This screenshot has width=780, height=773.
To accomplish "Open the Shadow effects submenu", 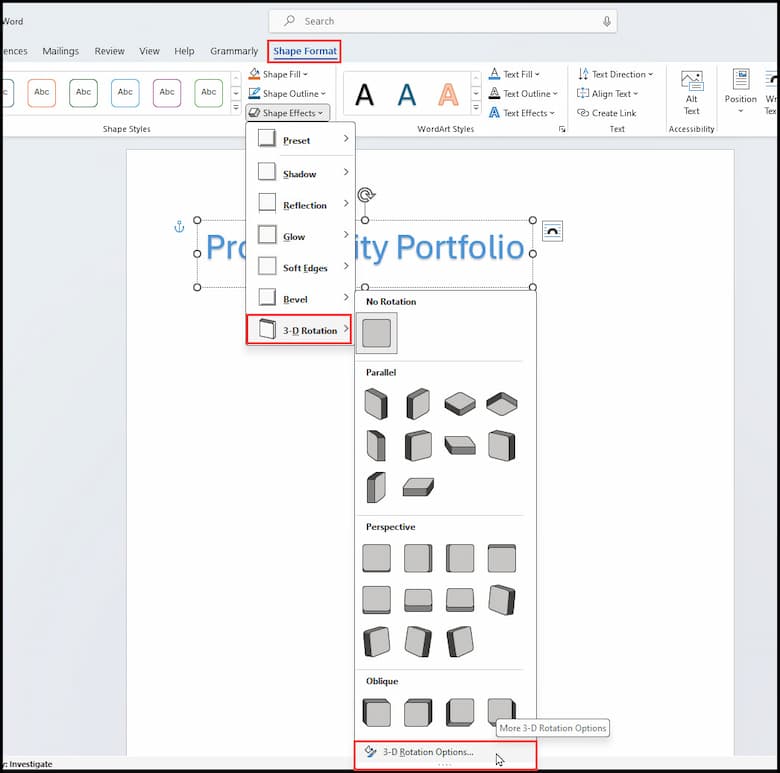I will 300,174.
